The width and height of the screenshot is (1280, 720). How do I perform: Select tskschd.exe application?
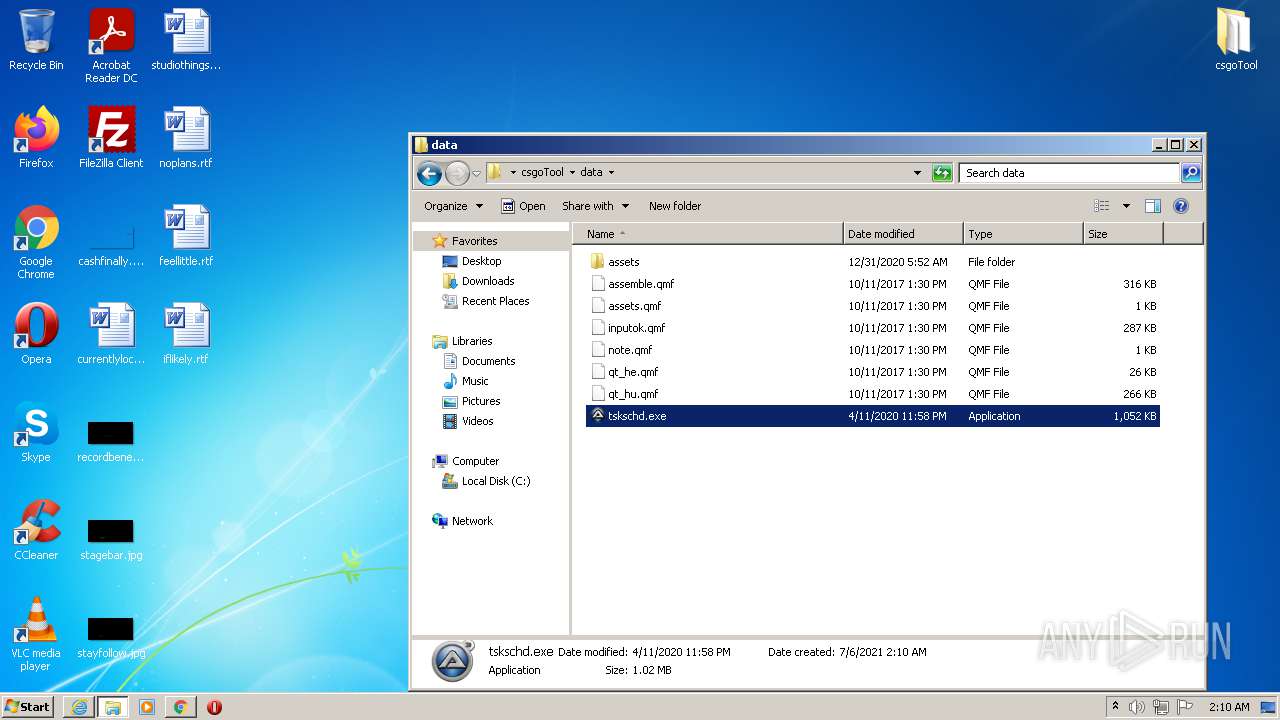[873, 416]
